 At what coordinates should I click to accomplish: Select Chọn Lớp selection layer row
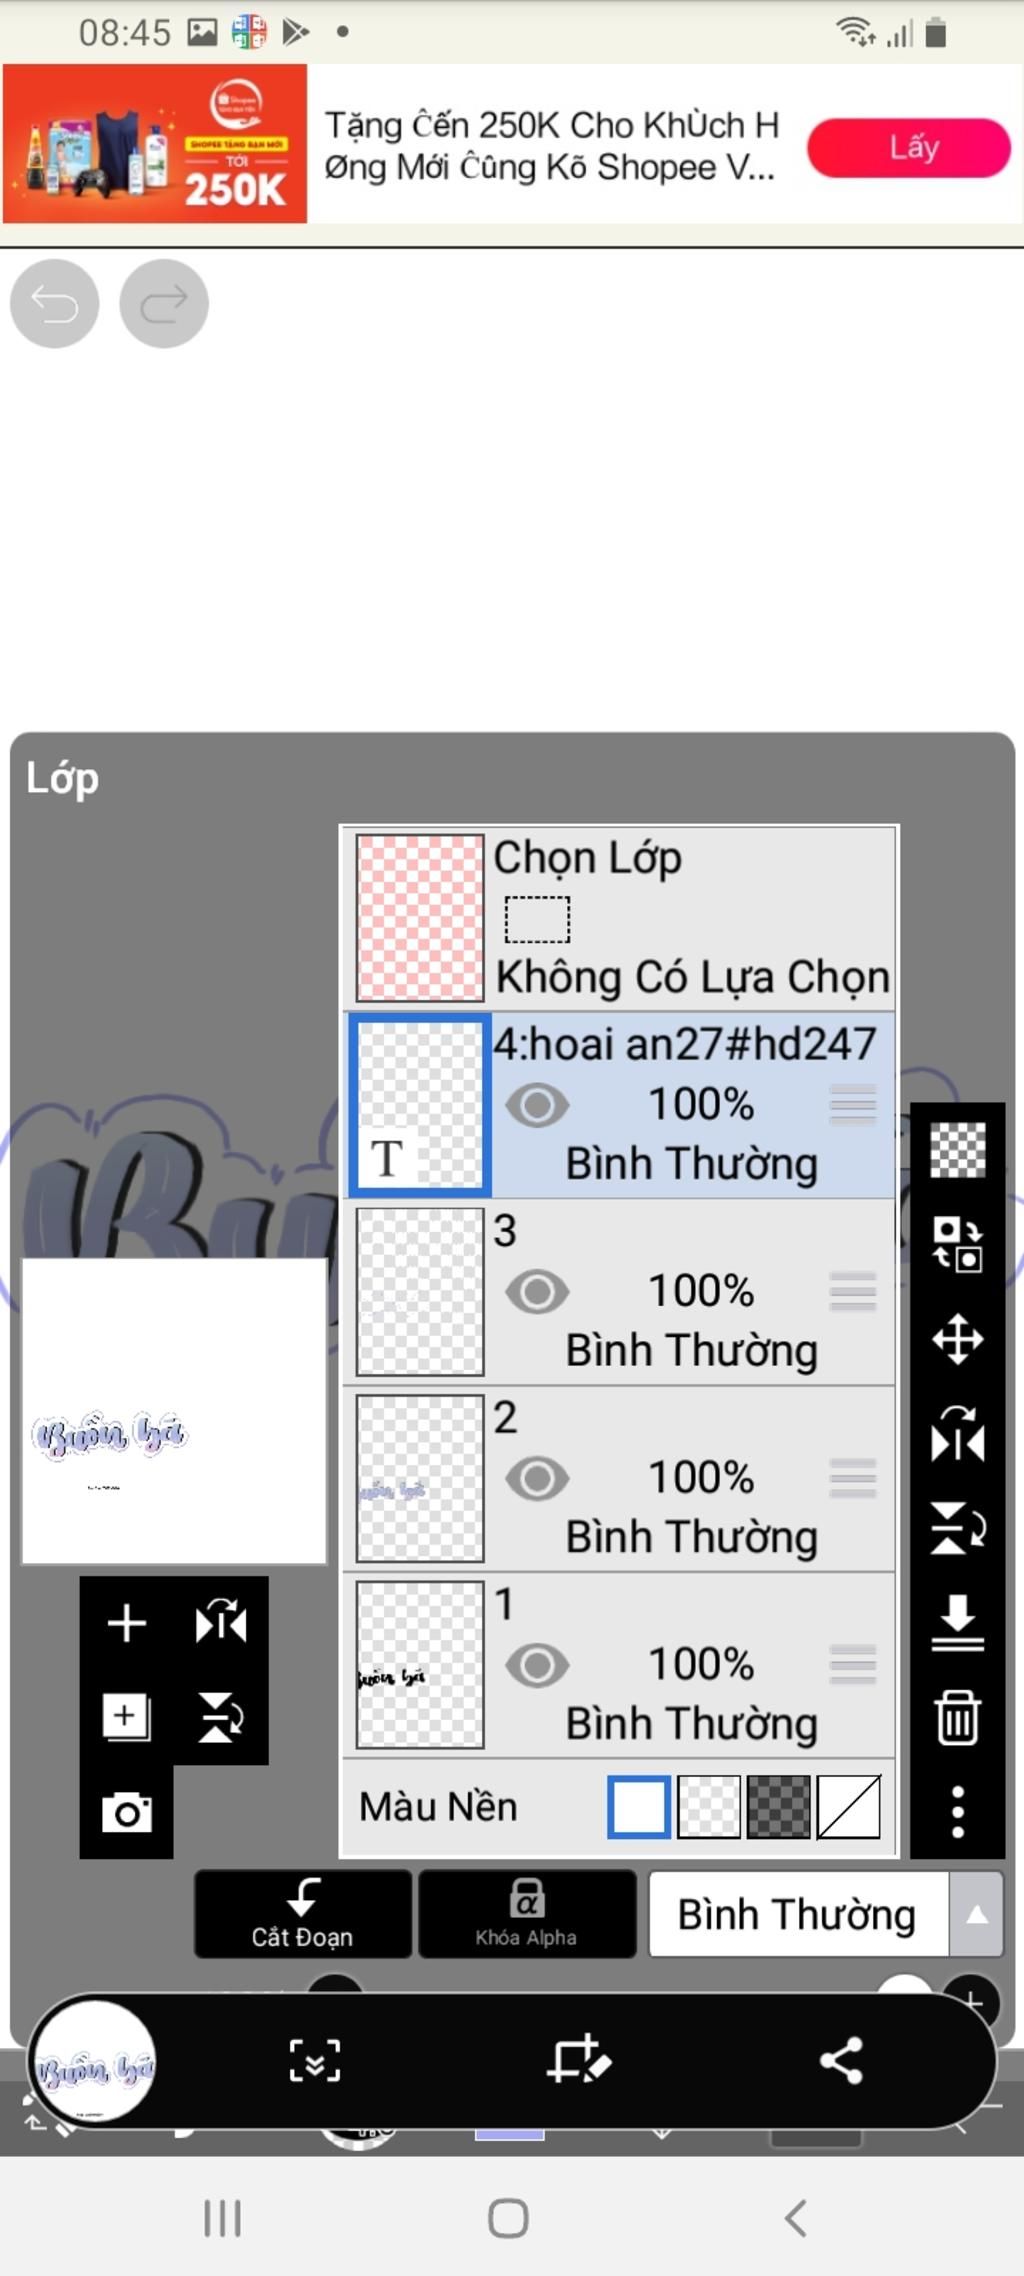point(619,918)
